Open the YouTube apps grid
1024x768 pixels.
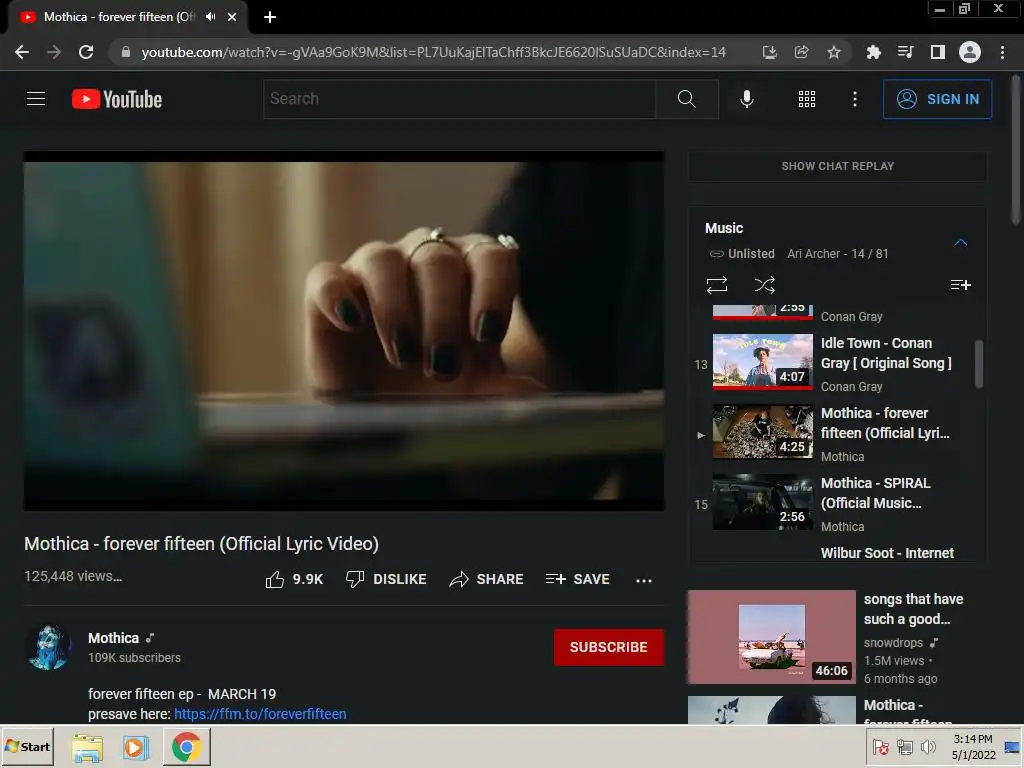(807, 99)
